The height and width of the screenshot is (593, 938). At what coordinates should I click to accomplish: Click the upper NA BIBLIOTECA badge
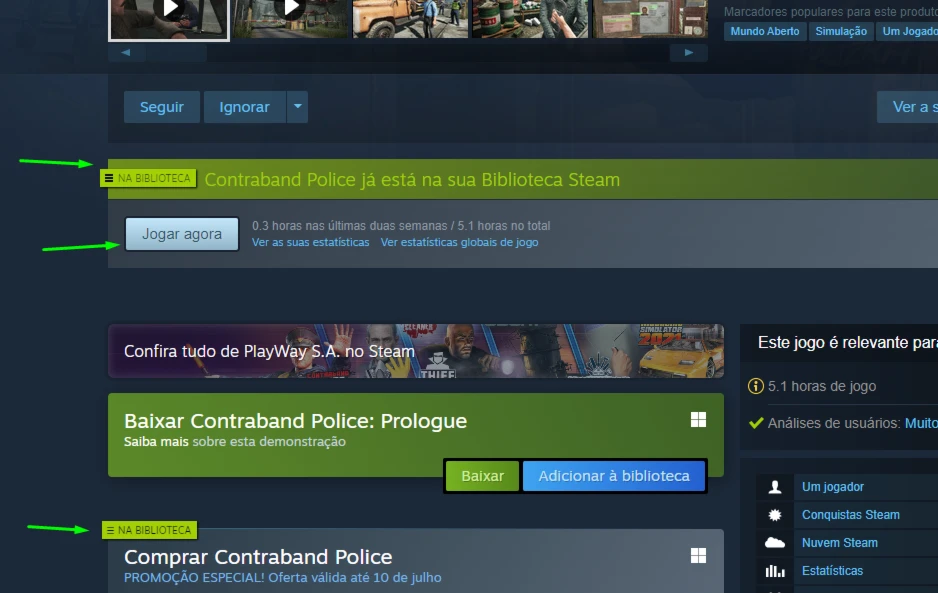[148, 178]
